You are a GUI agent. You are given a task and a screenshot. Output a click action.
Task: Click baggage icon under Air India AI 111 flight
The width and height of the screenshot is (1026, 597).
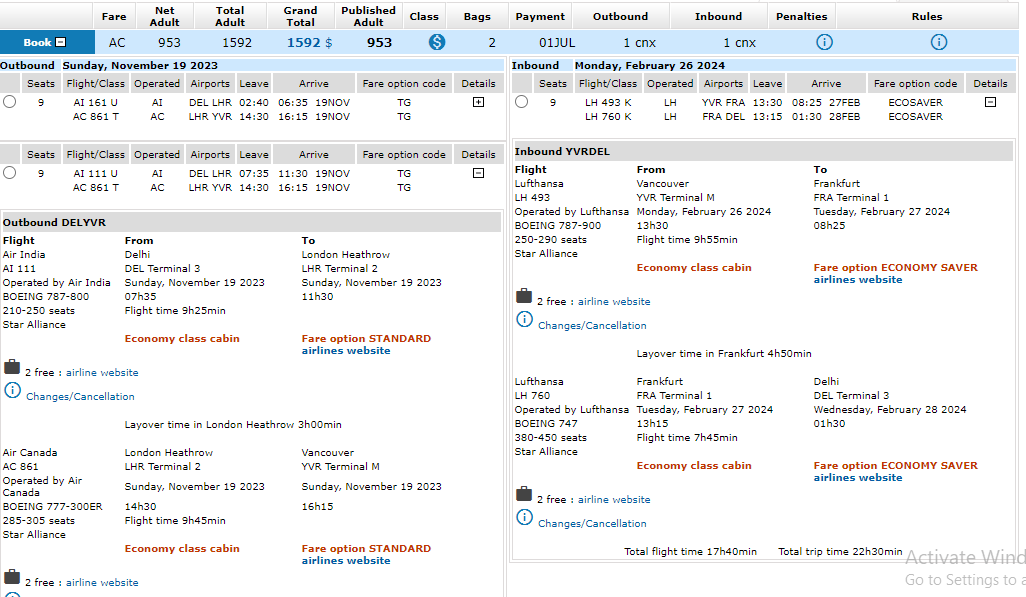tap(12, 367)
